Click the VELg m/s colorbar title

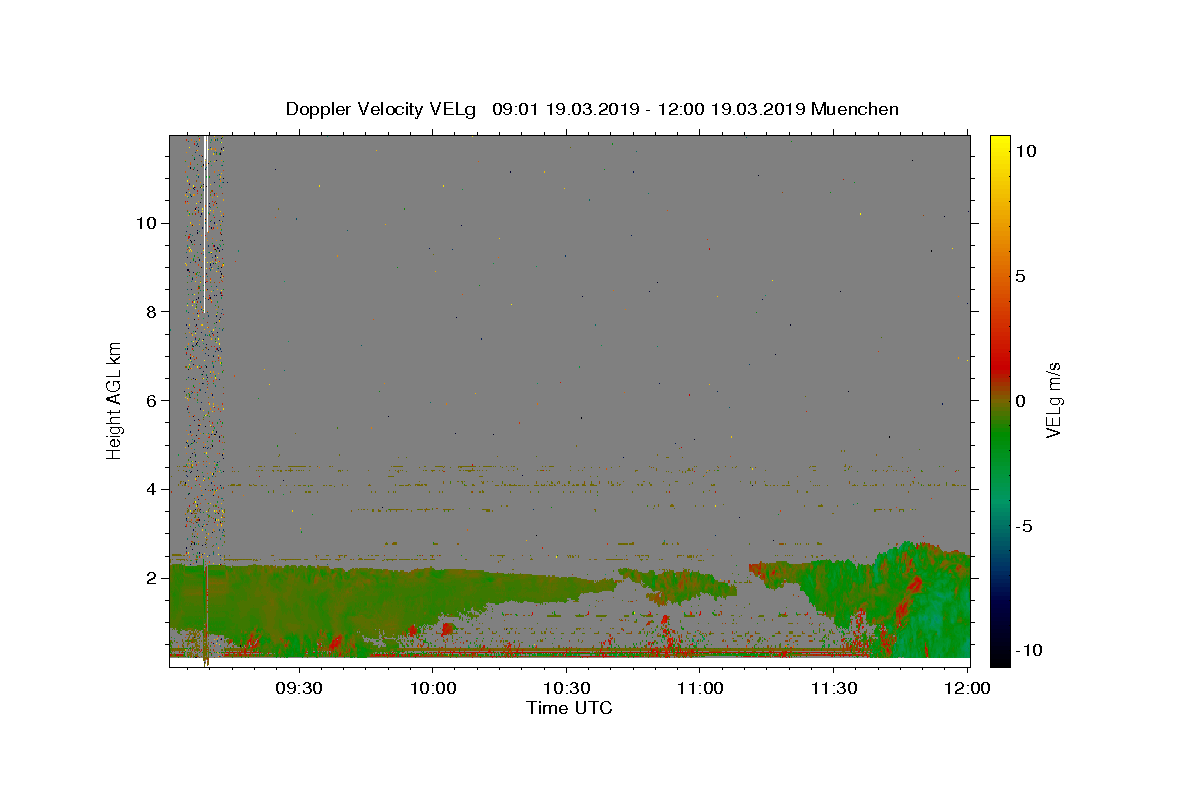1053,401
